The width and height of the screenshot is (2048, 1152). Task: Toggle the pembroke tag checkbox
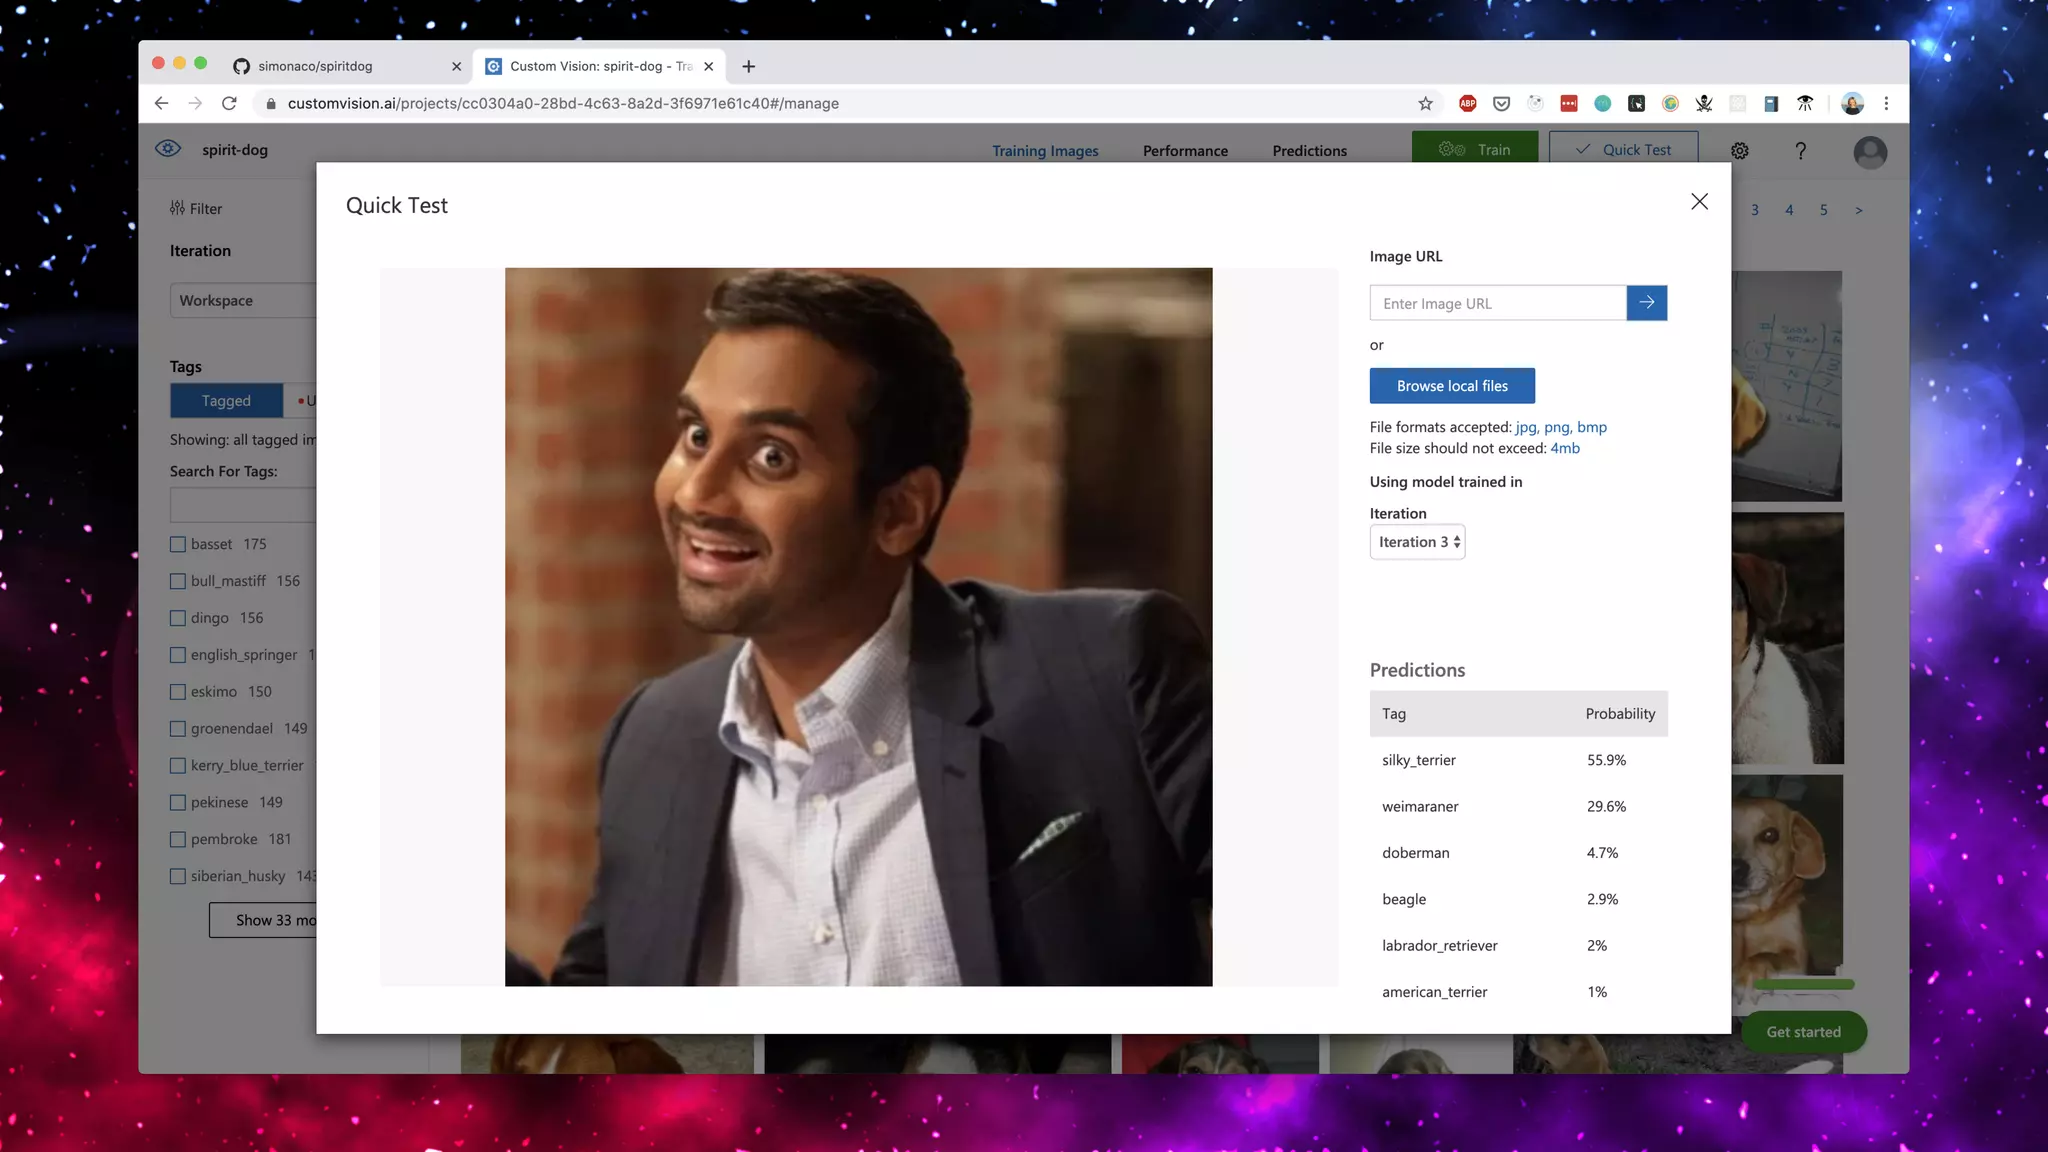178,840
